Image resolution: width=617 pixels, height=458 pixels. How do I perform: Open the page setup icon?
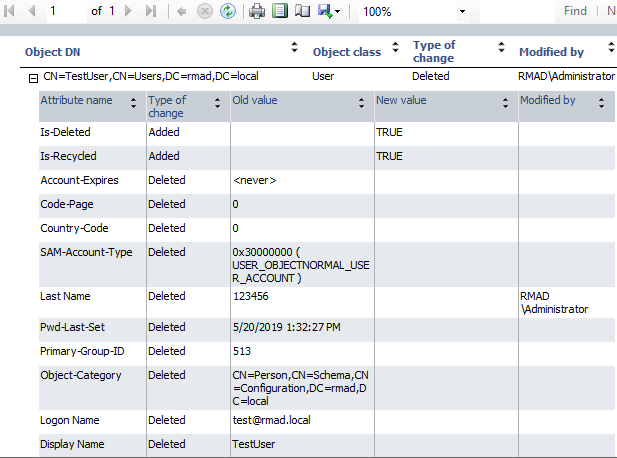point(301,11)
